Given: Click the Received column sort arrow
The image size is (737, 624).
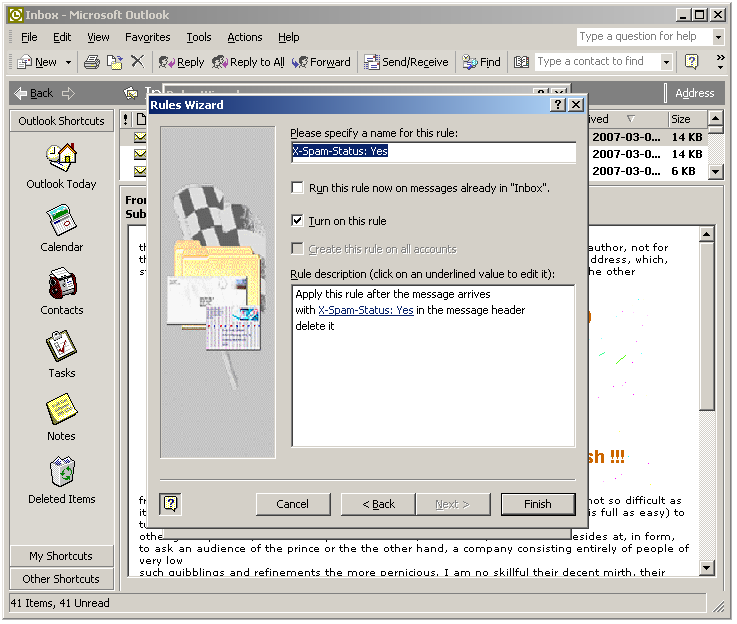Looking at the screenshot, I should (630, 119).
